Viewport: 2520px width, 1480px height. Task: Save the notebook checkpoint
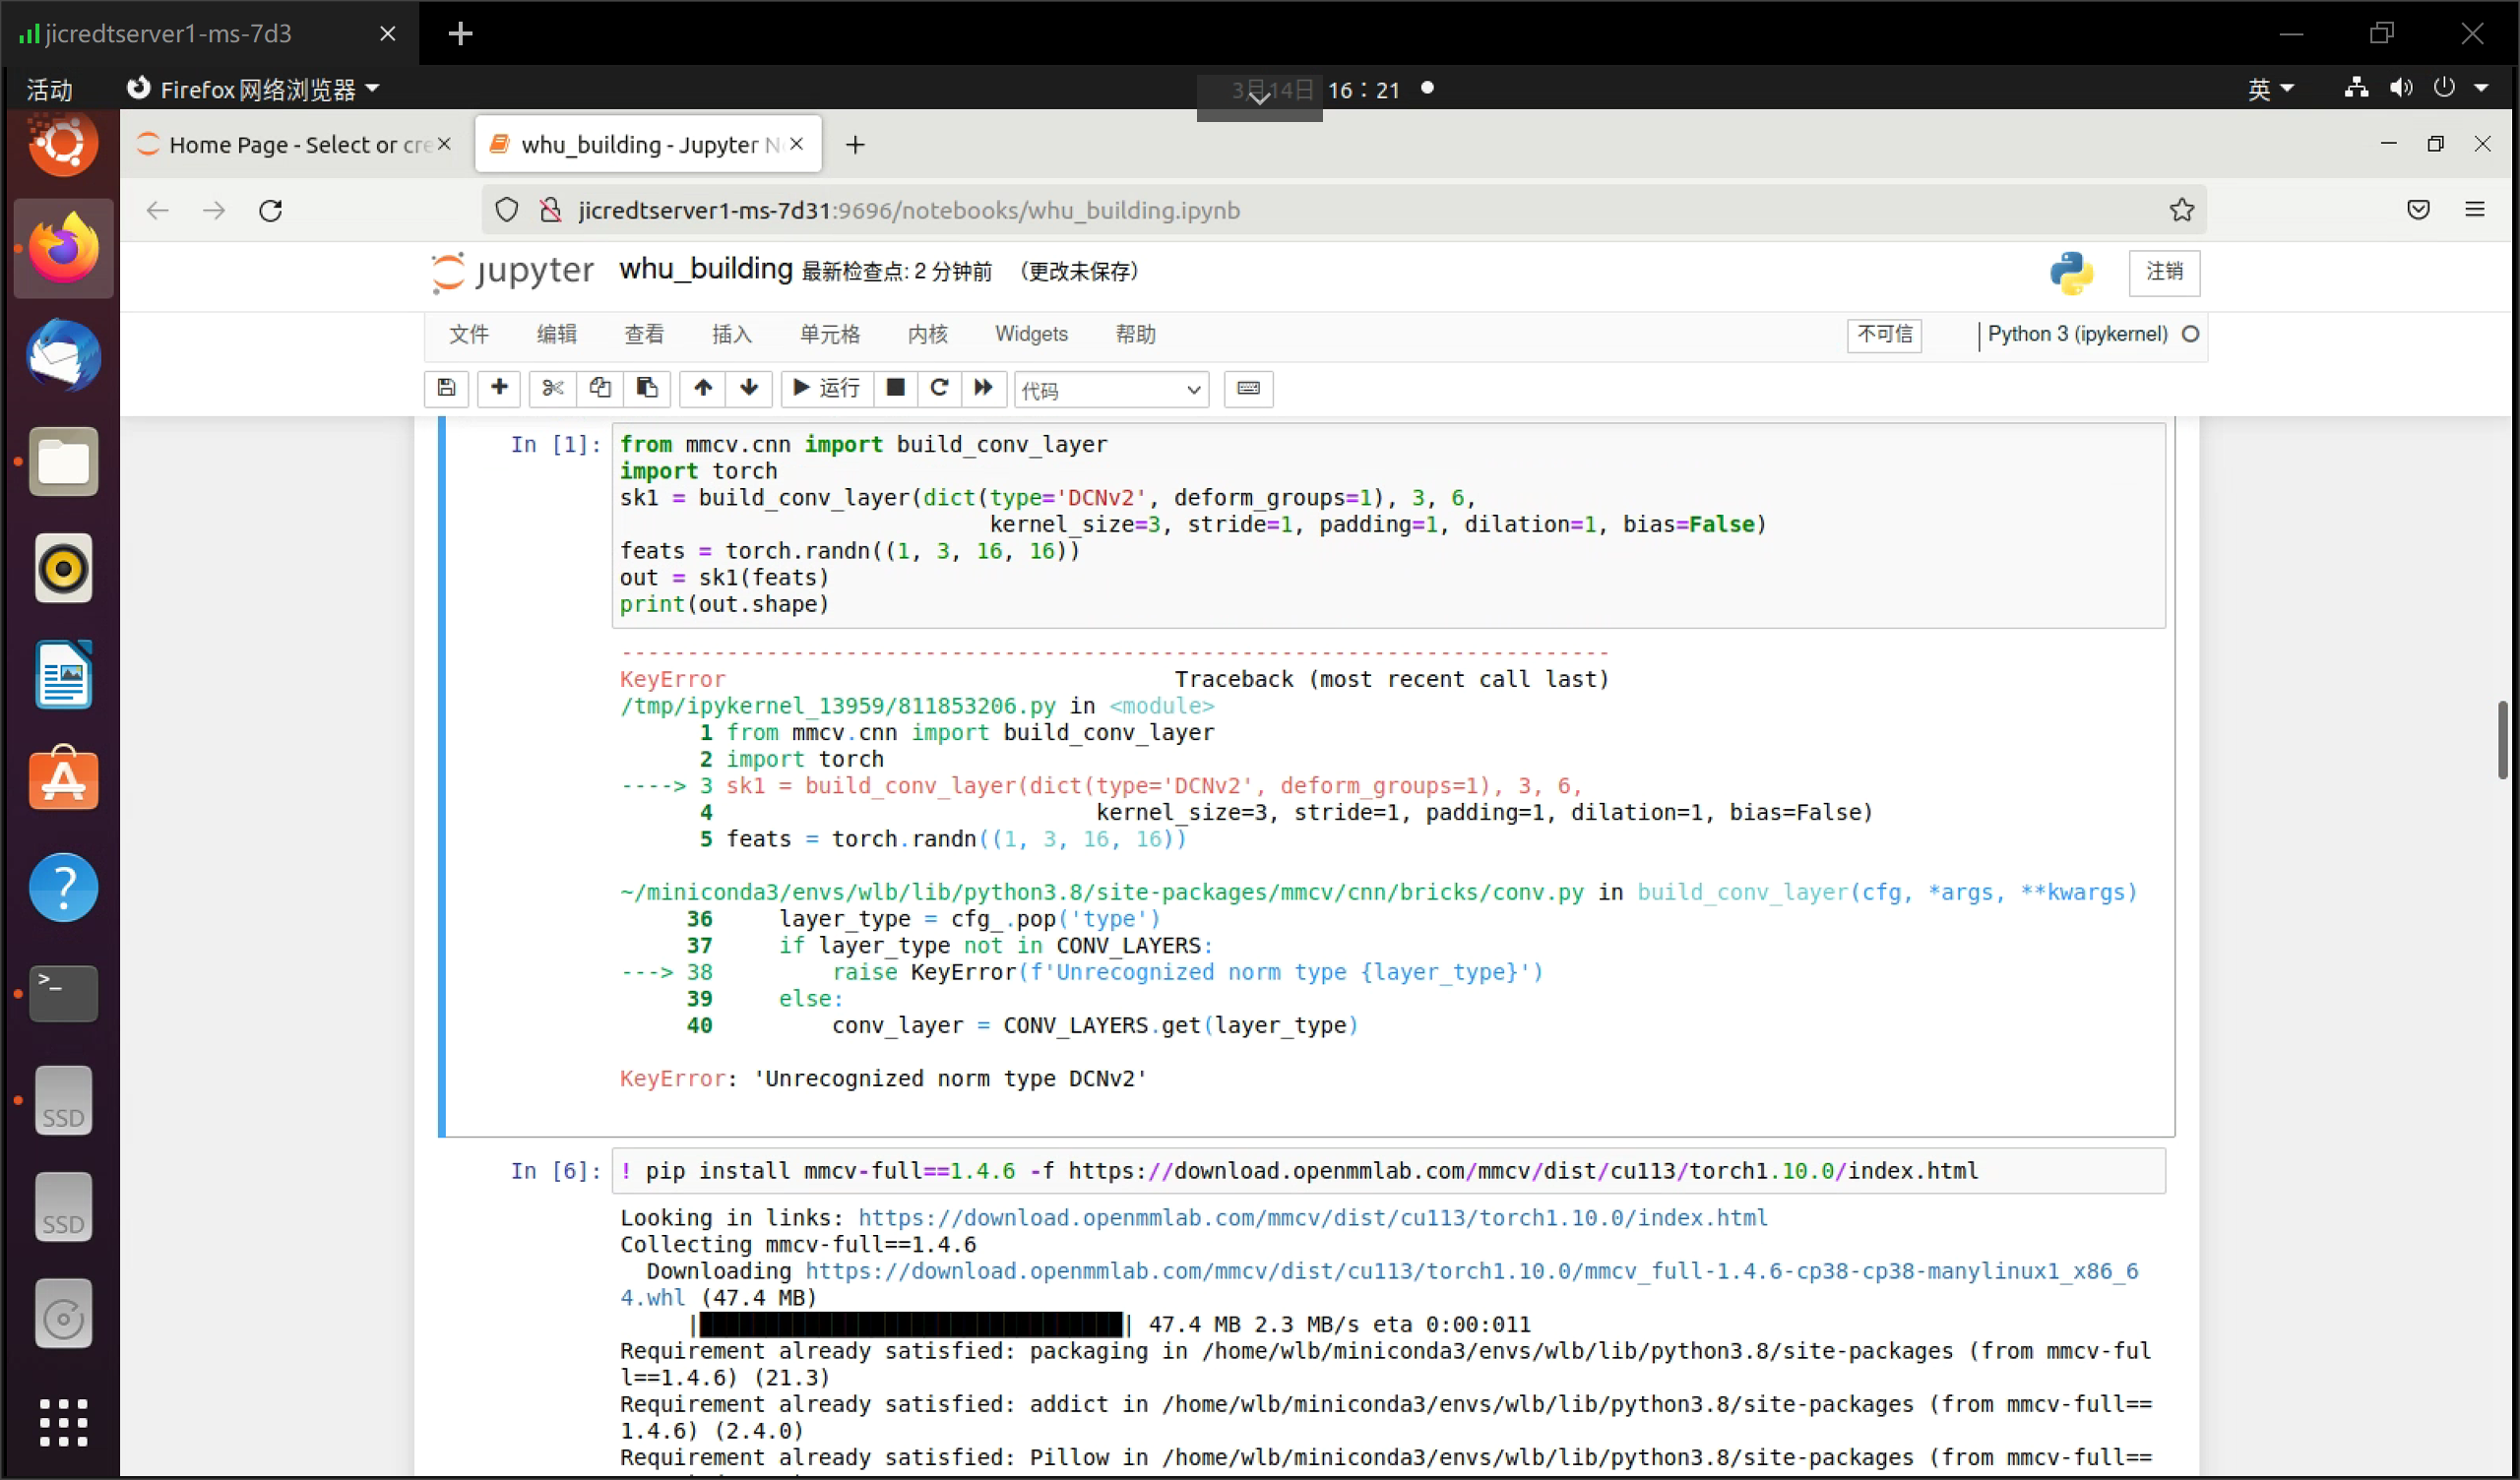446,389
